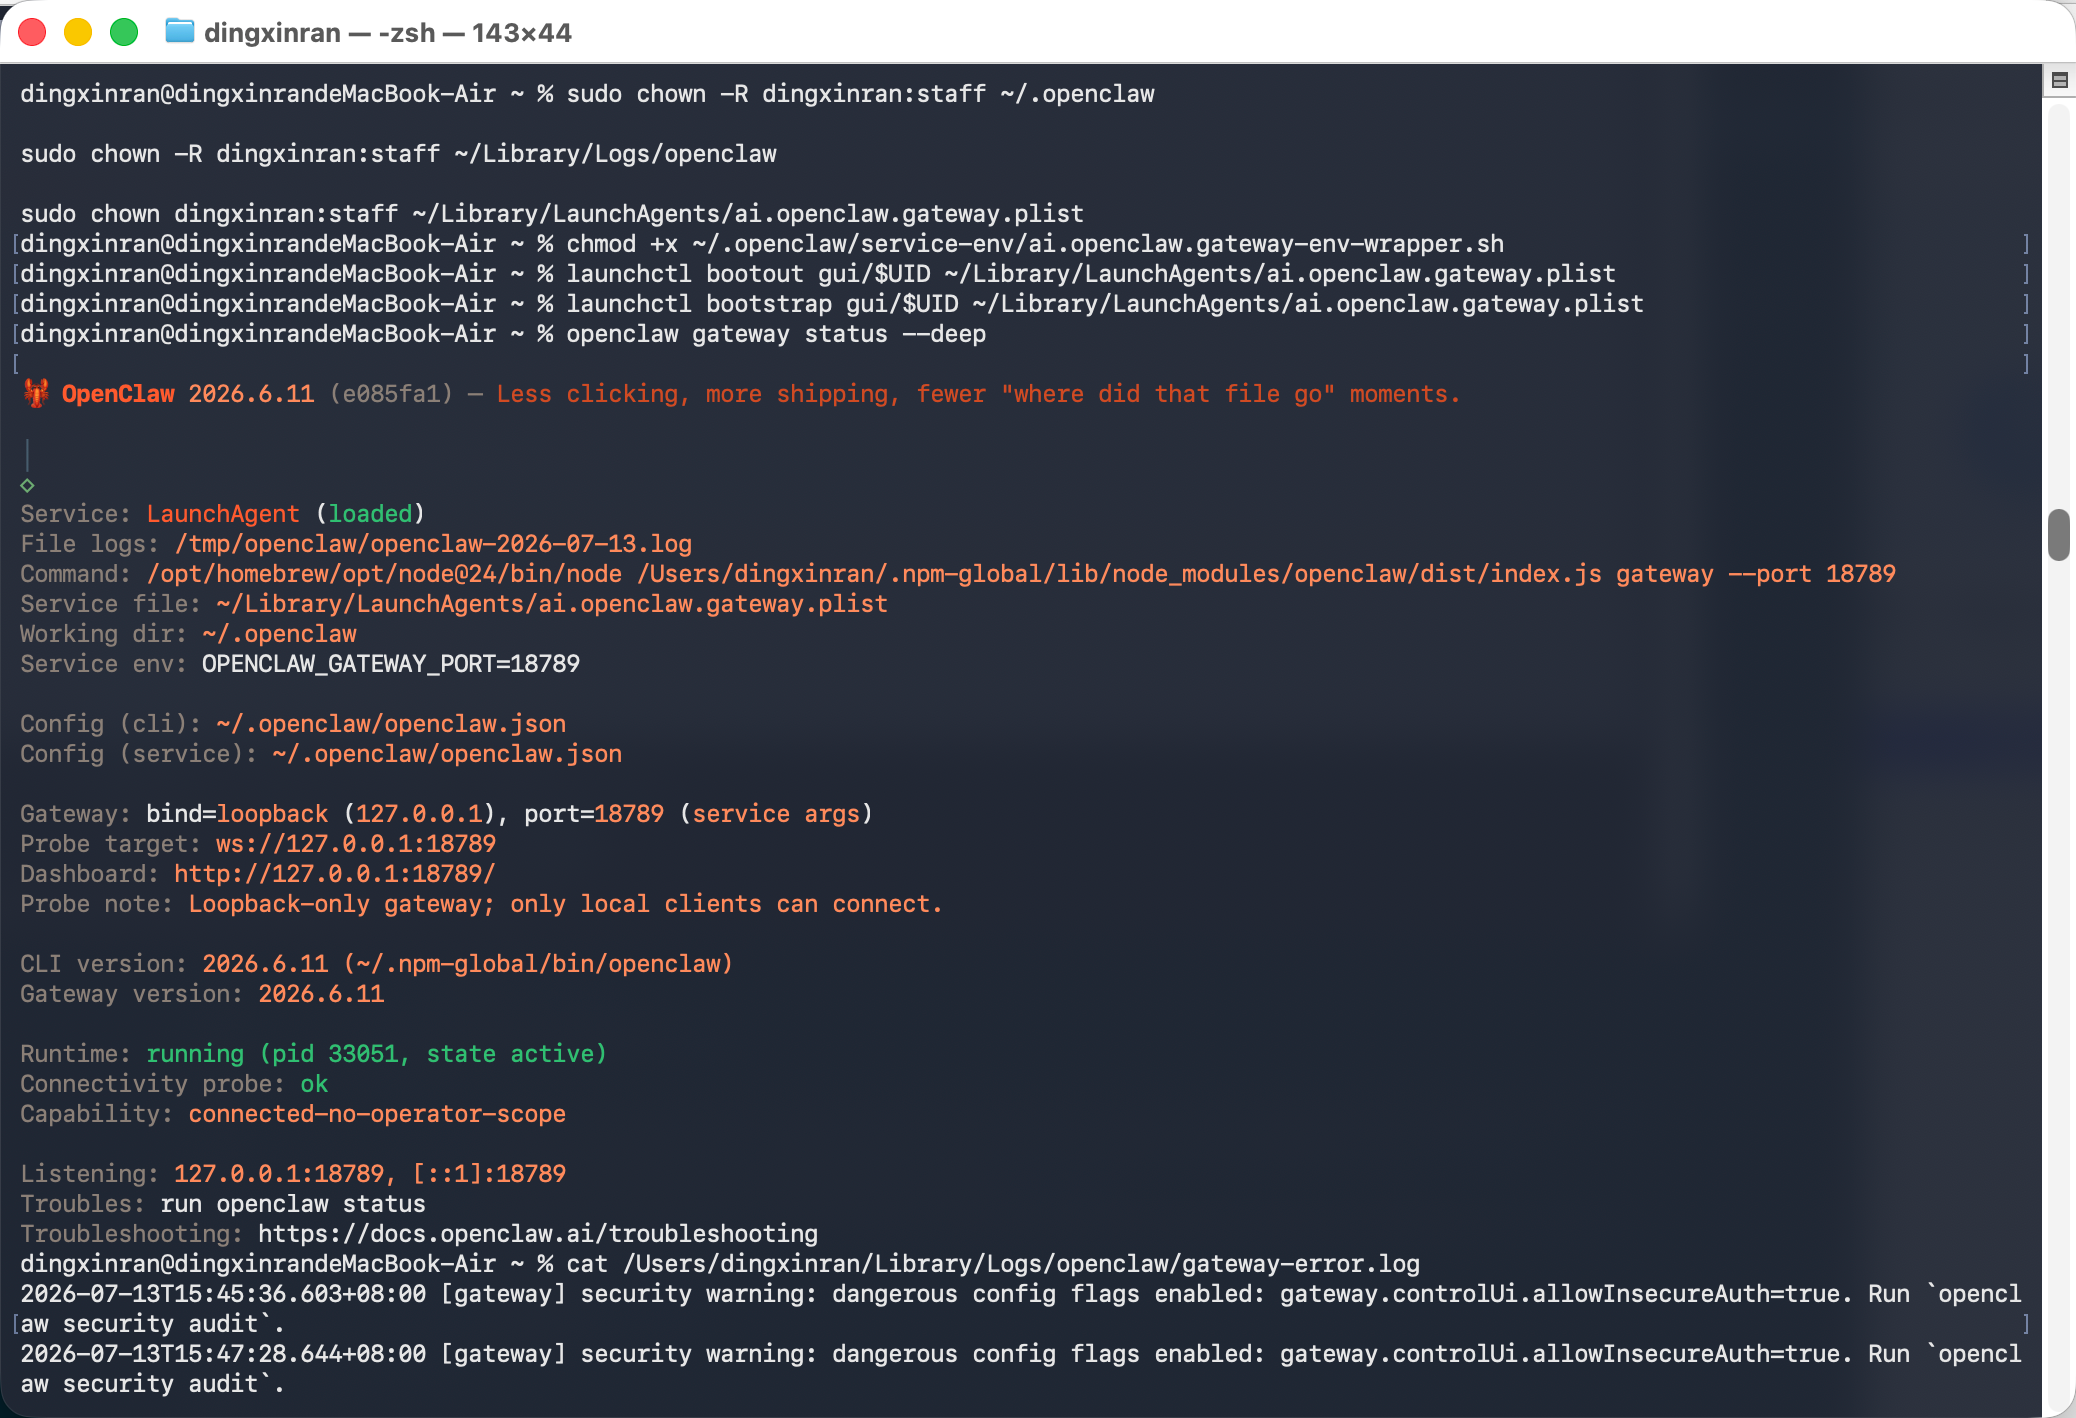Viewport: 2076px width, 1418px height.
Task: Click the Listening addresses '127.0.0.1:18789, [::1]:18789'
Action: pyautogui.click(x=370, y=1174)
